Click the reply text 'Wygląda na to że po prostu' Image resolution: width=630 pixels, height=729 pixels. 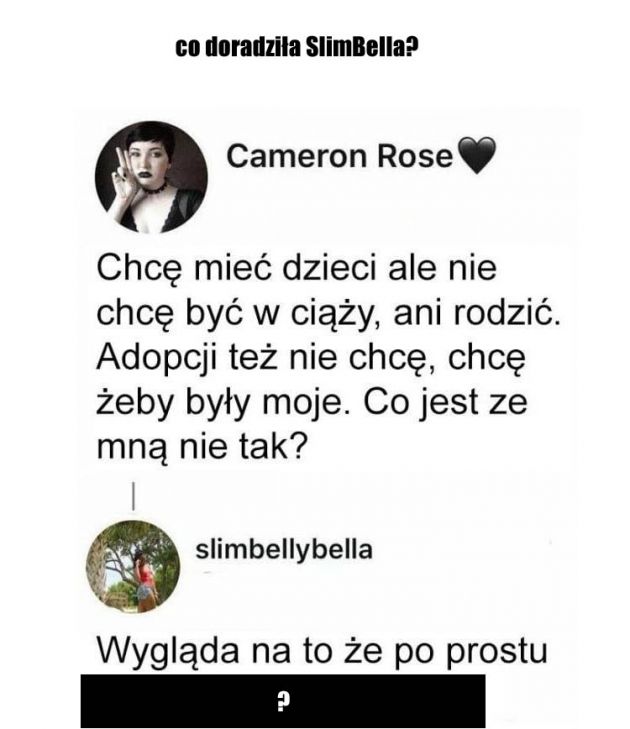322,651
